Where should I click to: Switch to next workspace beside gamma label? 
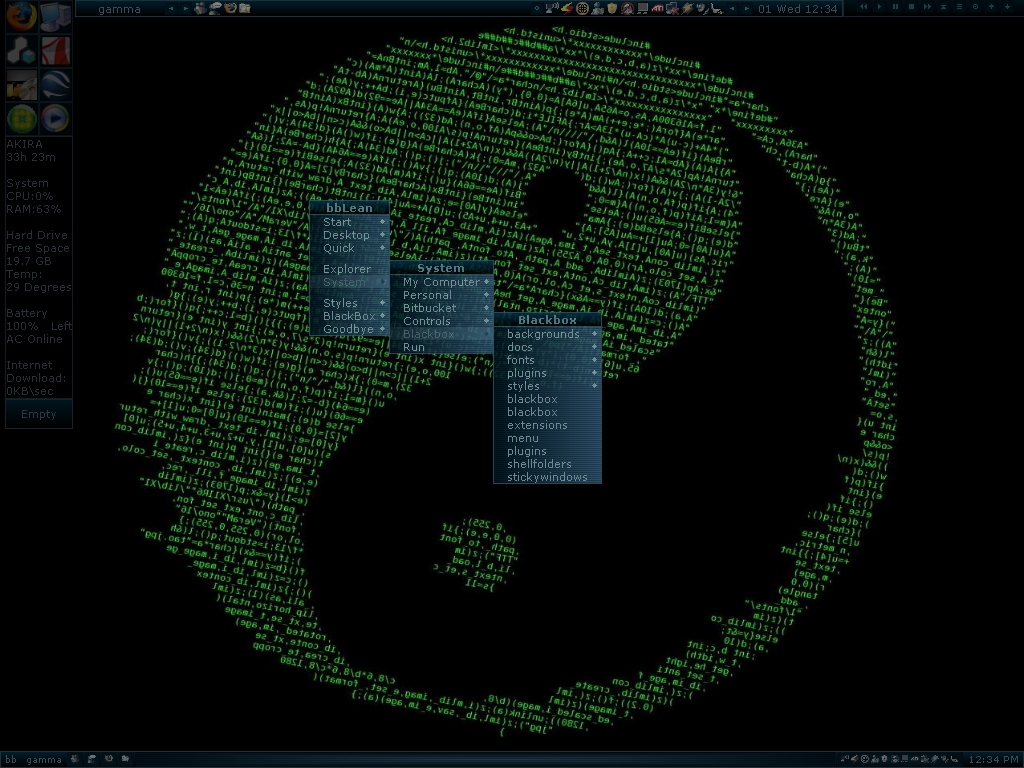click(x=185, y=8)
